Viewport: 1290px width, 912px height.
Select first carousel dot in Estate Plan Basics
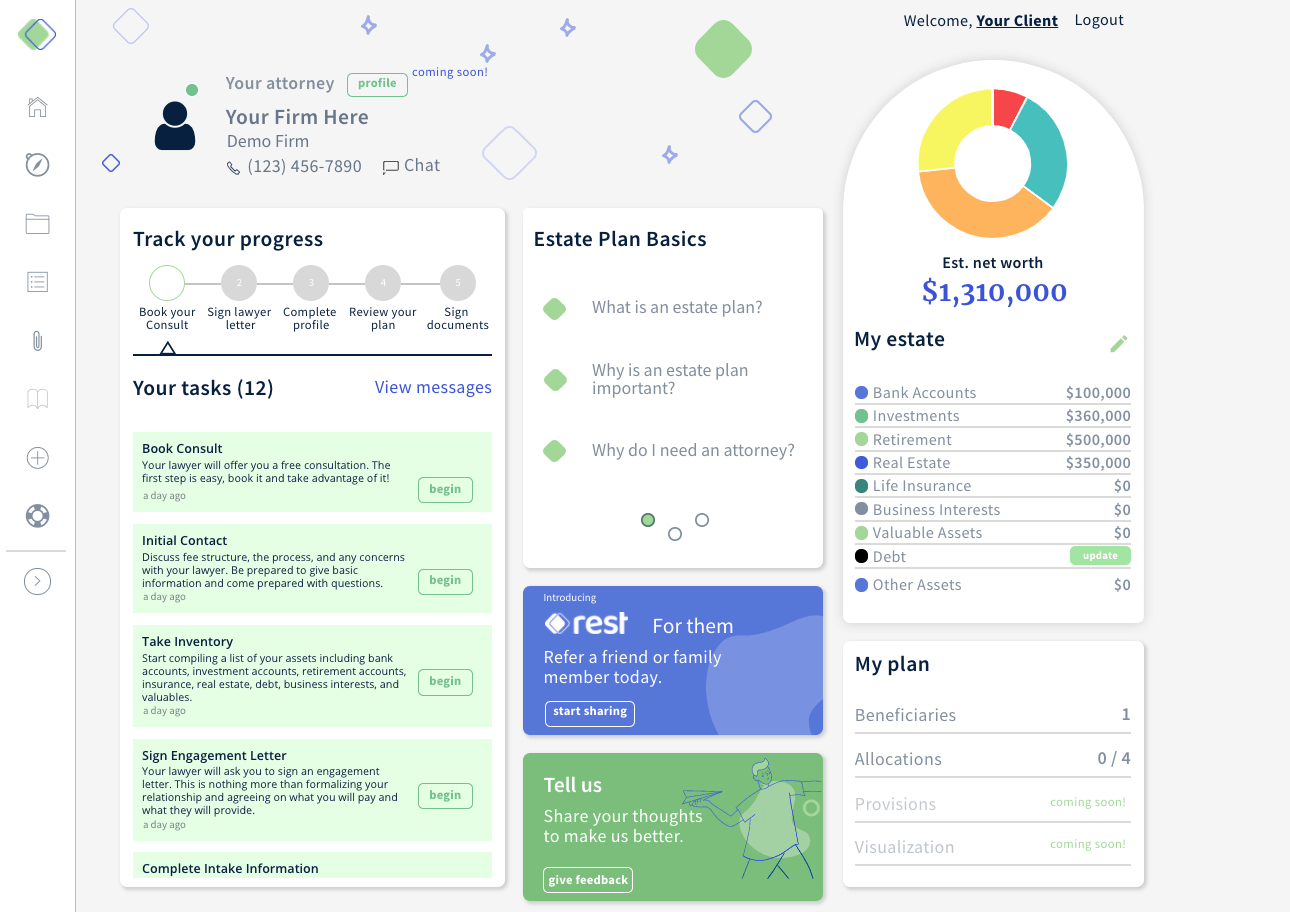coord(648,520)
